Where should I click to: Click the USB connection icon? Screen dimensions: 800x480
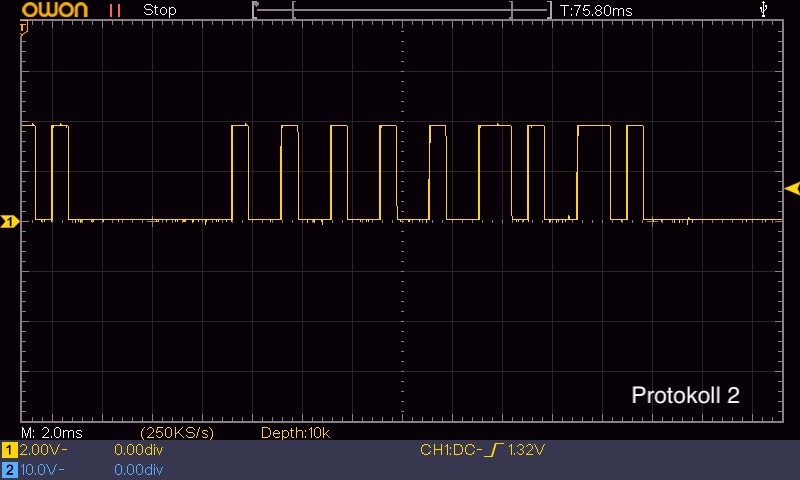point(763,9)
